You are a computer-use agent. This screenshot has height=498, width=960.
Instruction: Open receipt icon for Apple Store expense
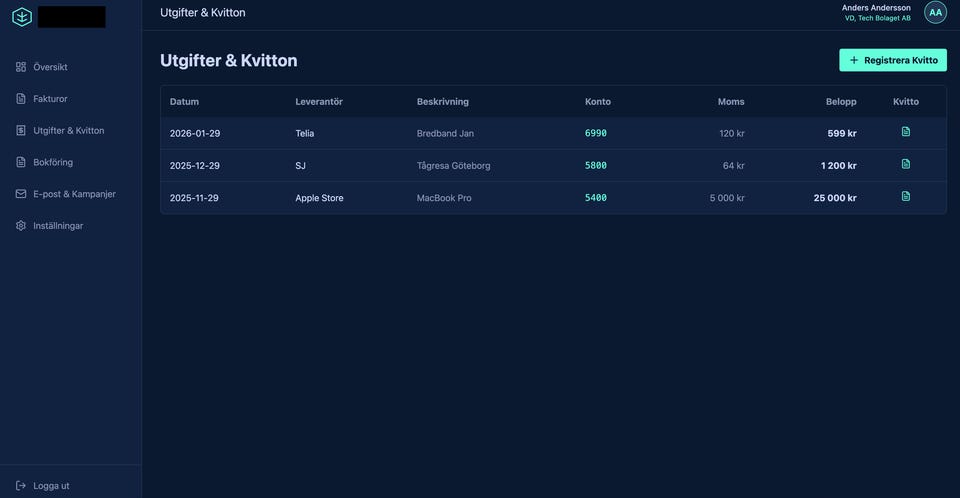(x=906, y=196)
